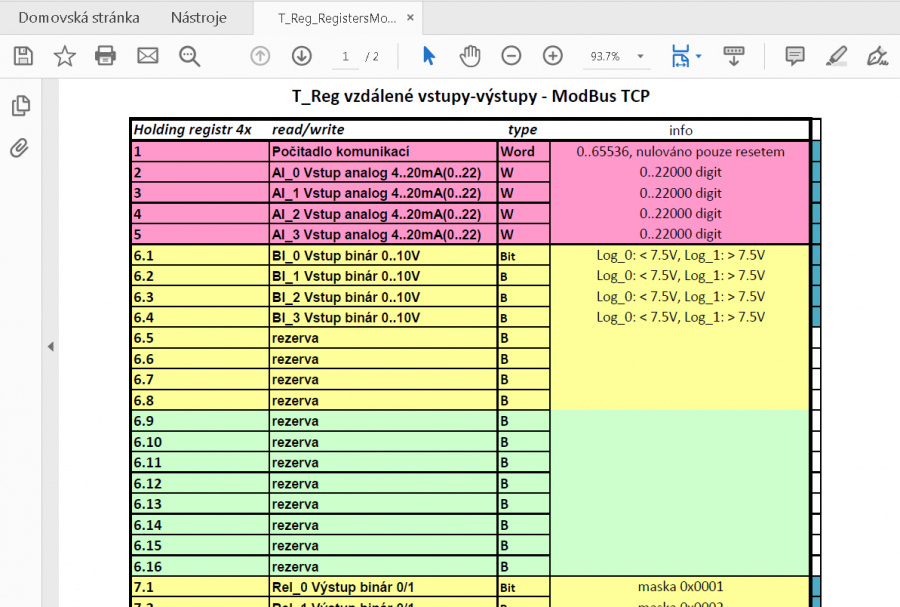Screen dimensions: 900x607
Task: Click the '/ 2' total pages label
Action: 372,56
